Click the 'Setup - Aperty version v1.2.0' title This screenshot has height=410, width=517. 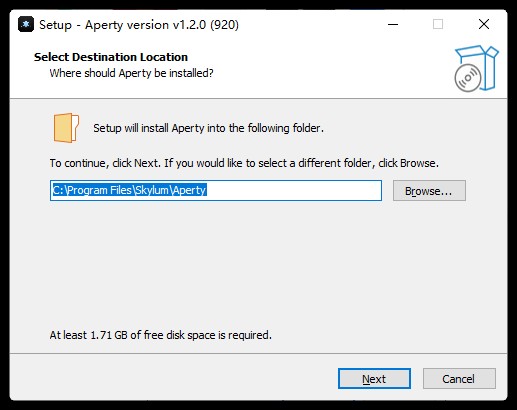click(x=139, y=25)
